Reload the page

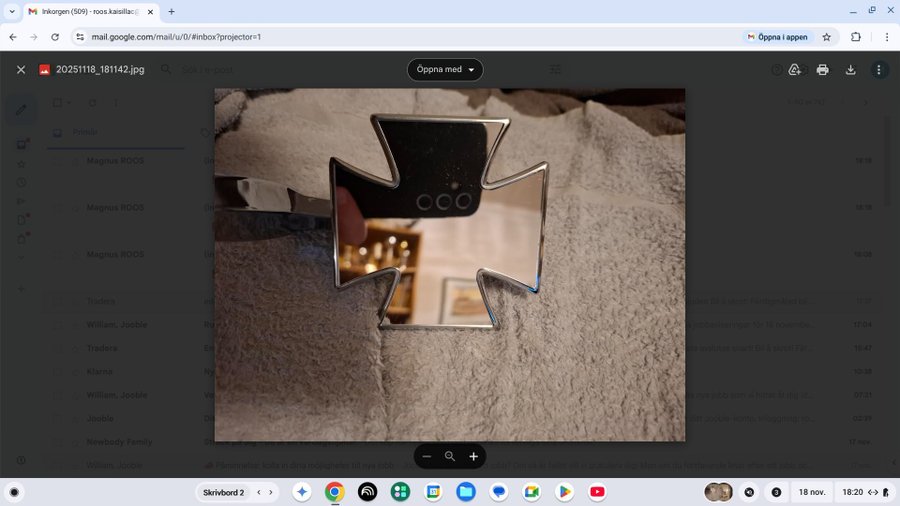tap(55, 37)
